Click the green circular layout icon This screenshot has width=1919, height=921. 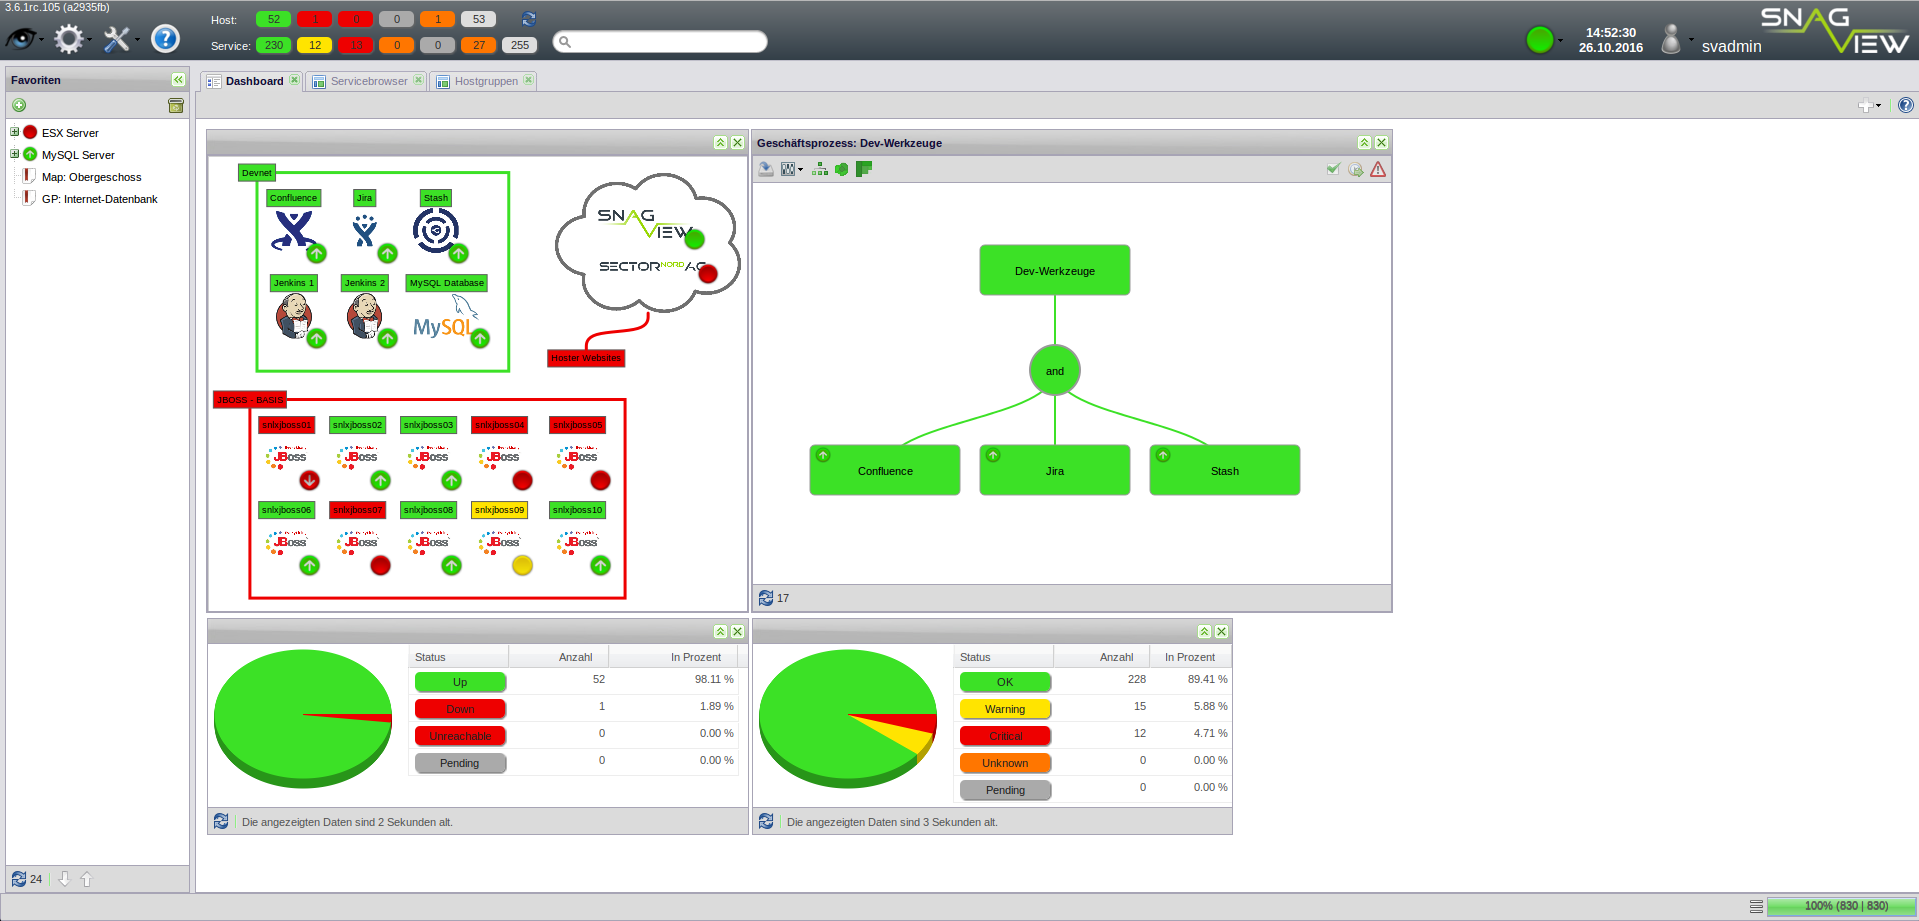[x=842, y=169]
